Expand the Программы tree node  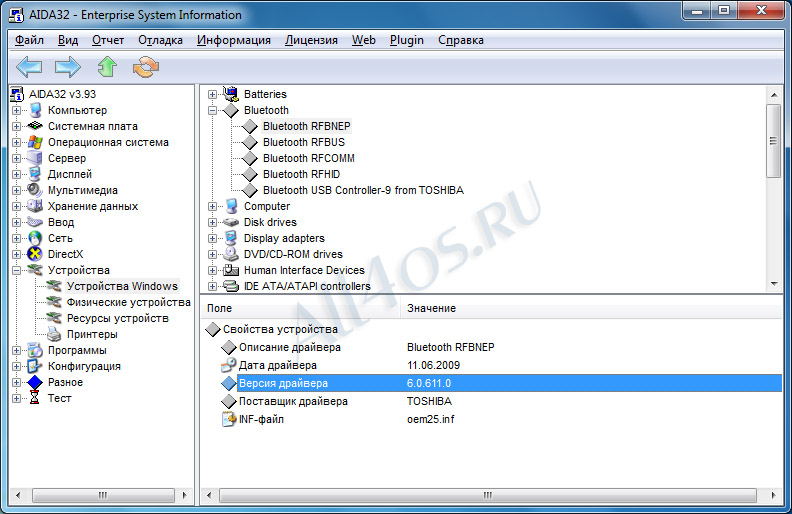pyautogui.click(x=17, y=350)
